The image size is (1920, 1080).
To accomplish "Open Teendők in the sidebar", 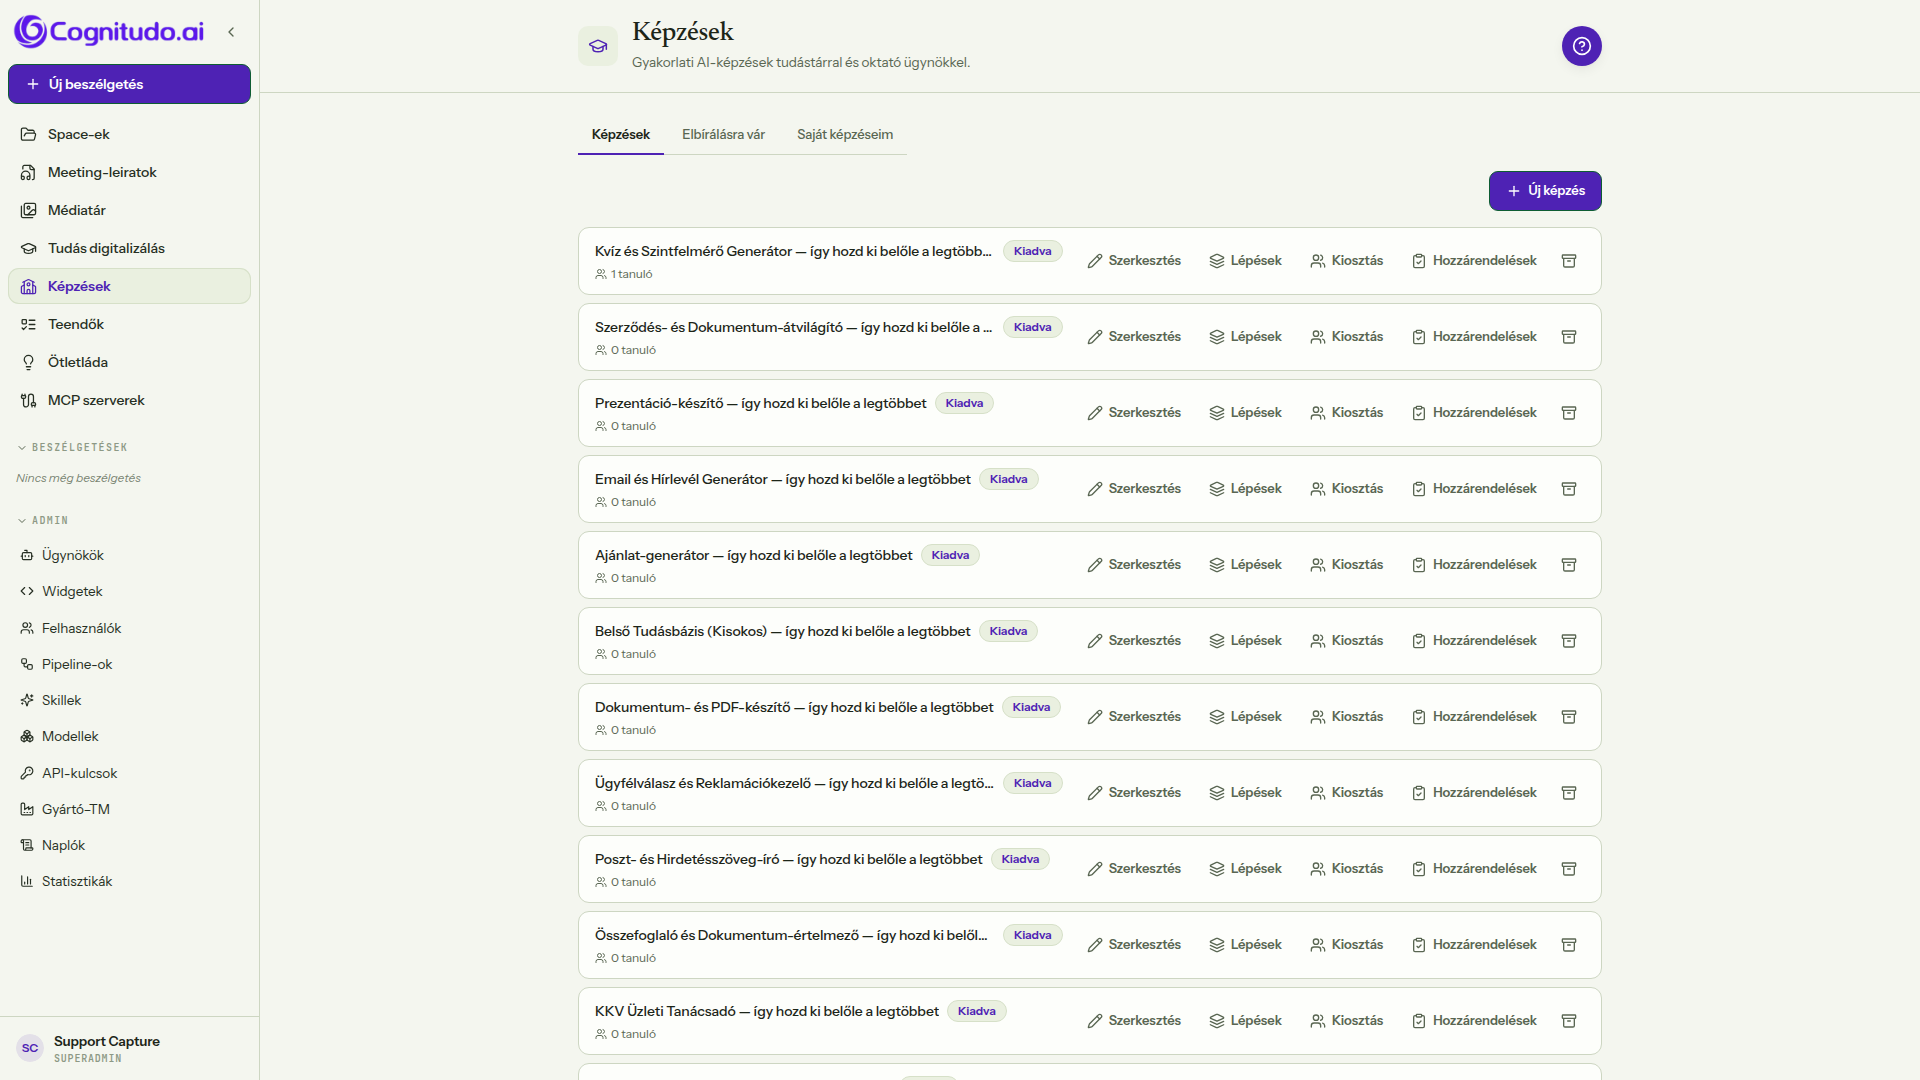I will click(129, 324).
